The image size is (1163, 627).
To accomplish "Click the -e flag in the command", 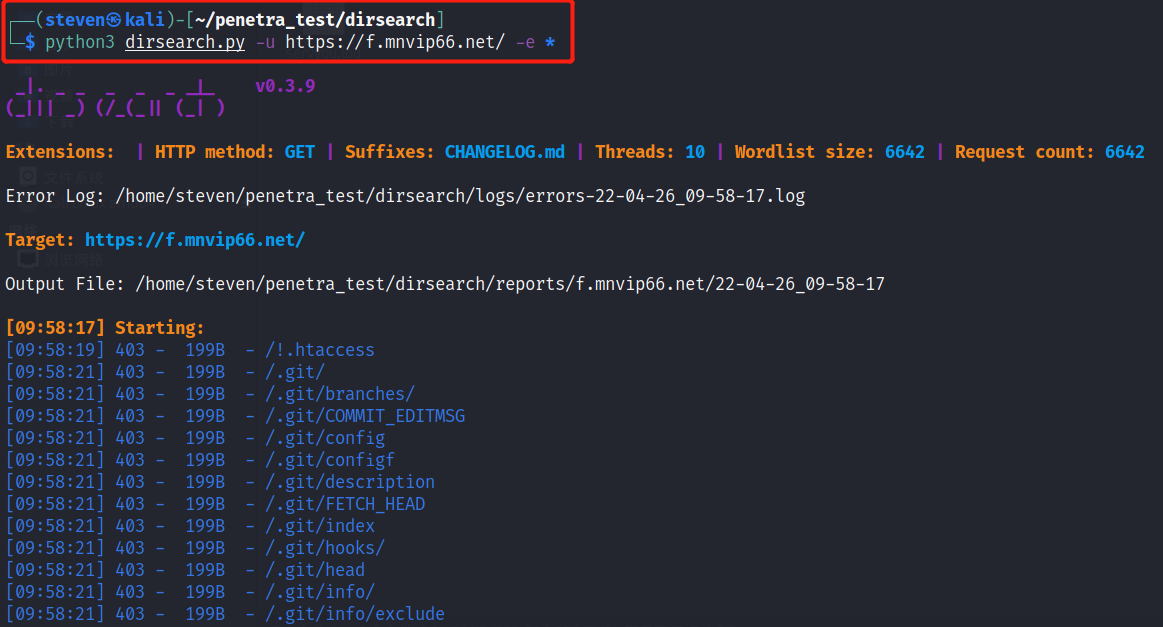I will [525, 42].
